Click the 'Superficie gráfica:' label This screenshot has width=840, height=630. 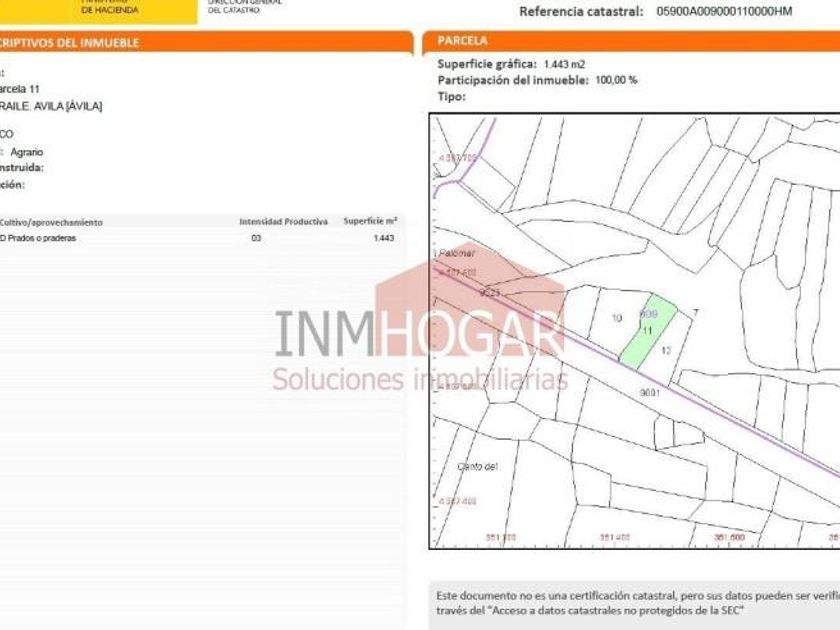click(x=486, y=64)
